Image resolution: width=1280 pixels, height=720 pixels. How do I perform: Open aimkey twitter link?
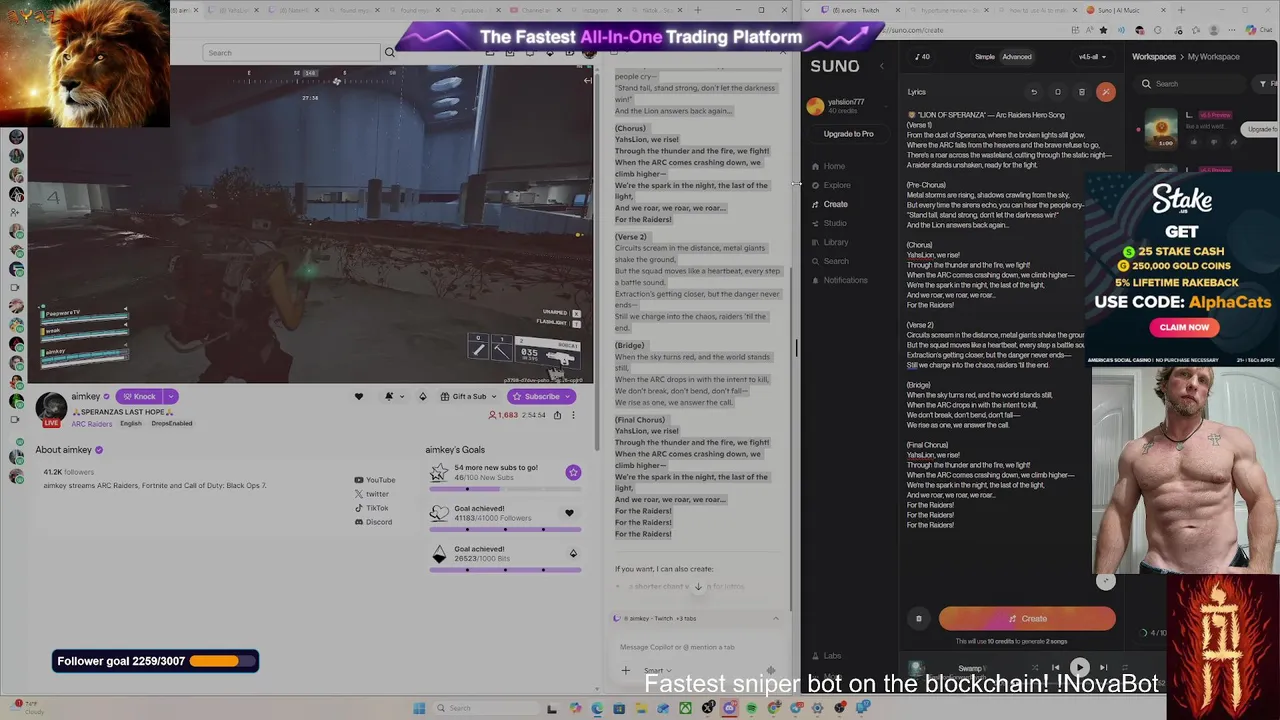(x=372, y=494)
